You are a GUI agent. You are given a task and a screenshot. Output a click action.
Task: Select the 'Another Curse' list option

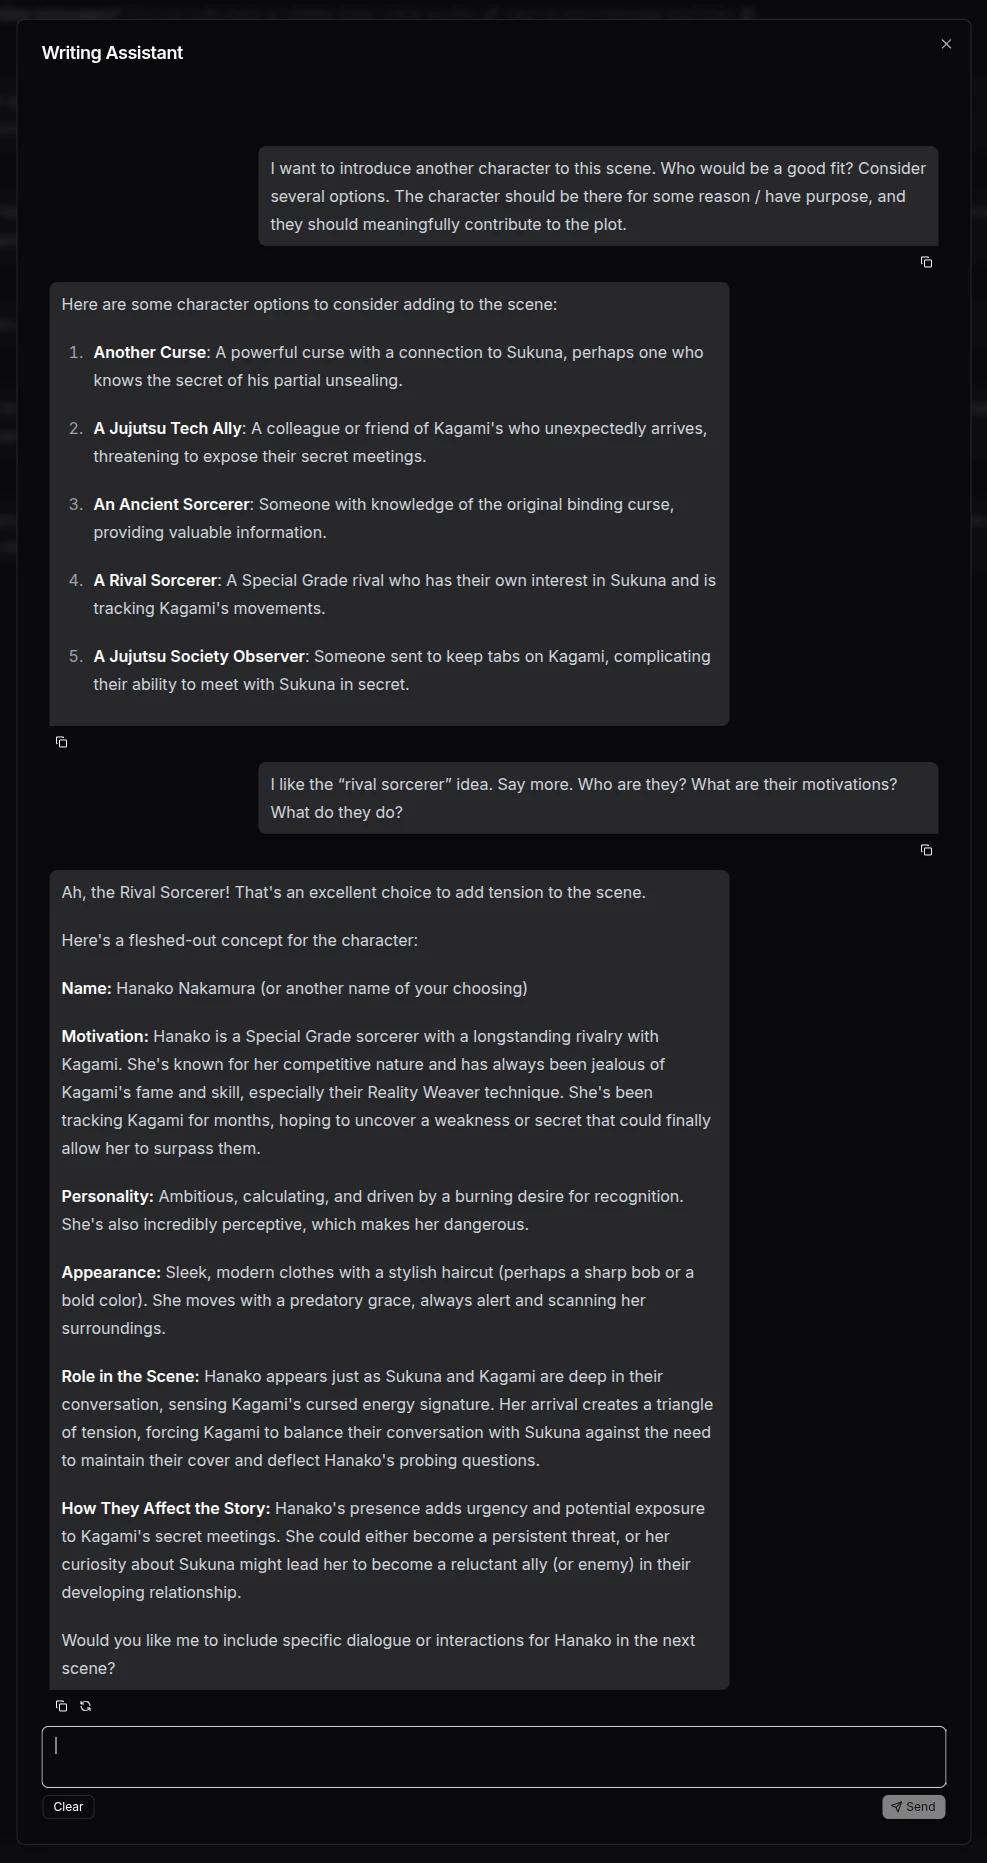[398, 365]
